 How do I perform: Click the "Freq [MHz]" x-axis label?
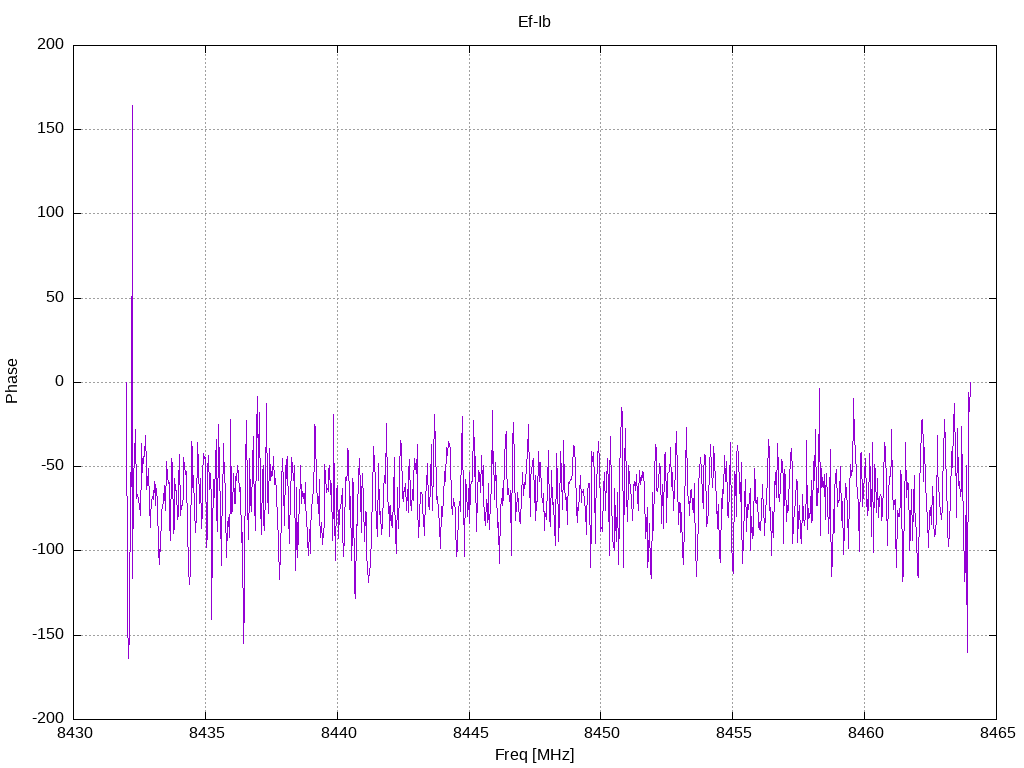click(x=534, y=755)
